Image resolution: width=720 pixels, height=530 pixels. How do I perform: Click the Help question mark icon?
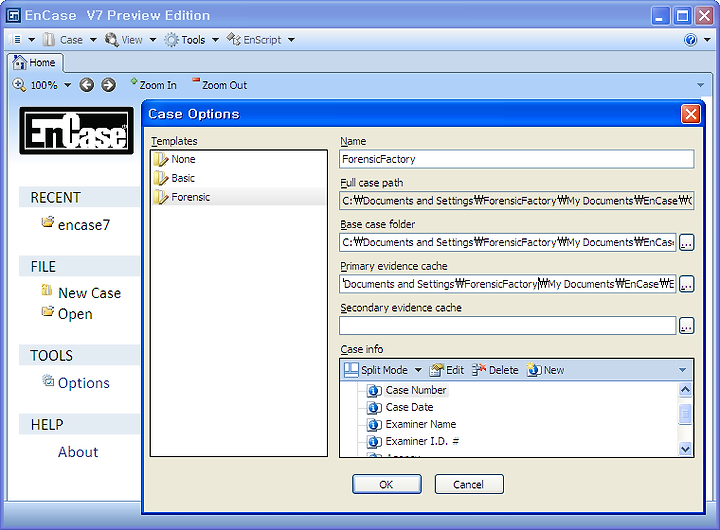coord(690,40)
